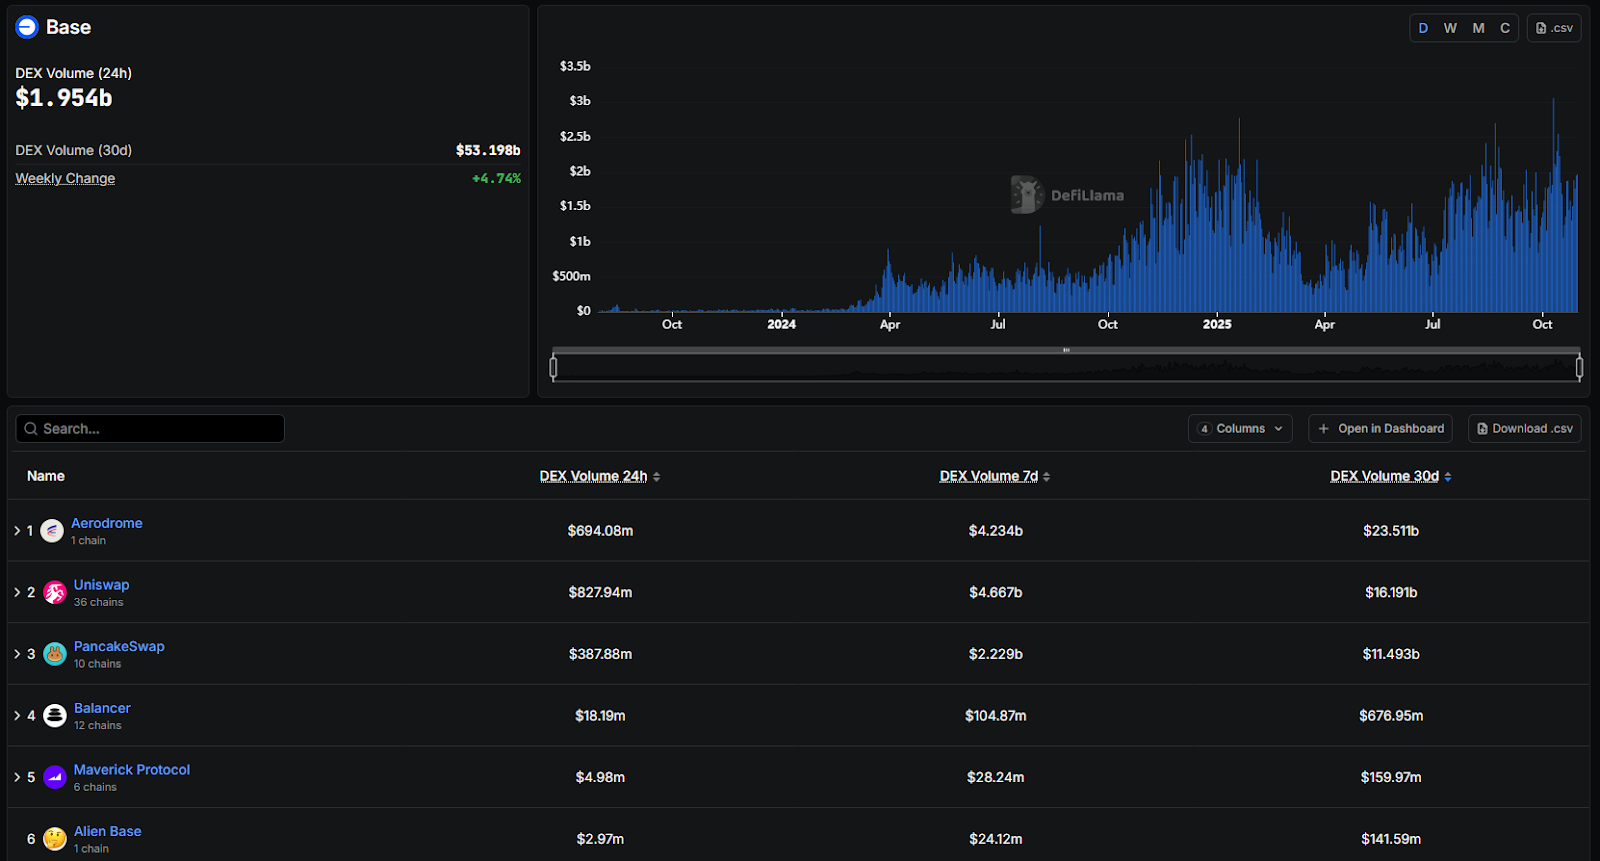Click left handle of chart range slider

[x=553, y=367]
